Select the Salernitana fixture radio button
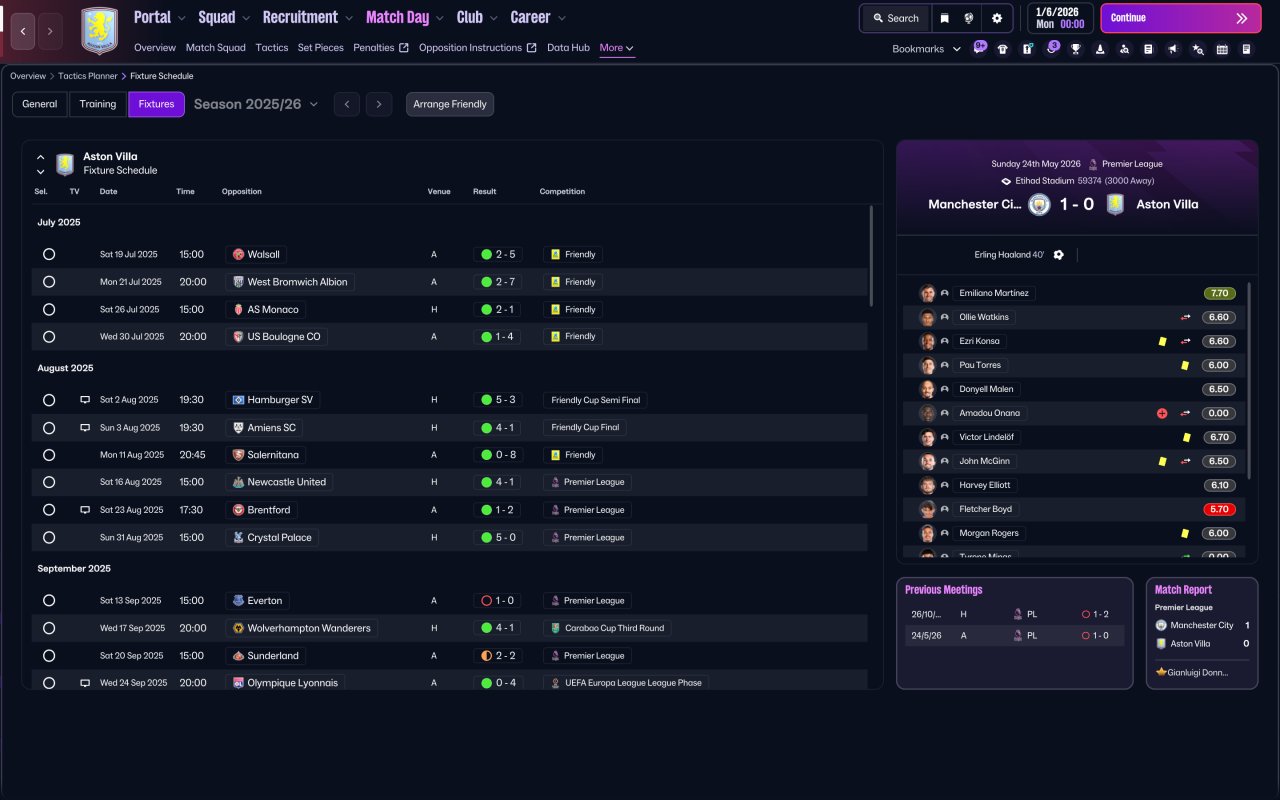Screen dimensions: 1280x800 [49, 455]
